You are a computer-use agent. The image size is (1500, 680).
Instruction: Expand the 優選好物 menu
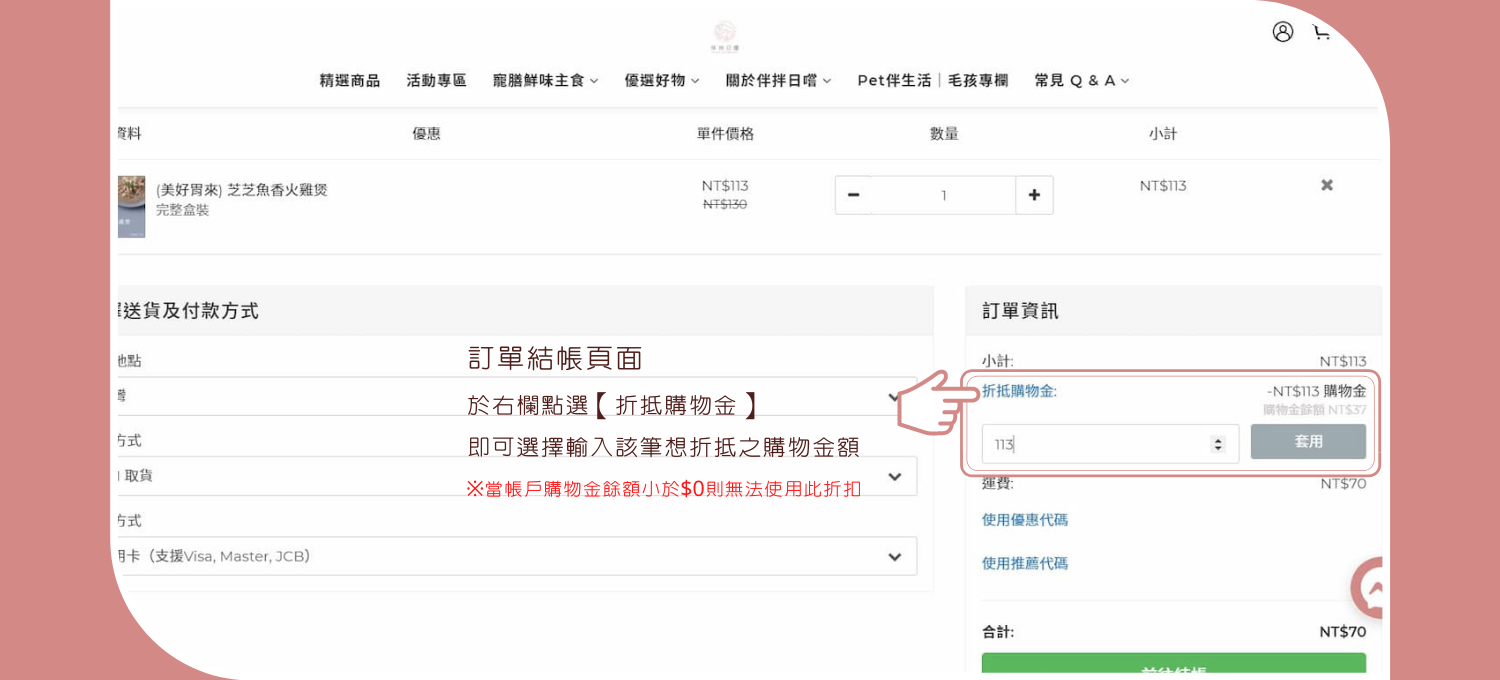coord(662,81)
